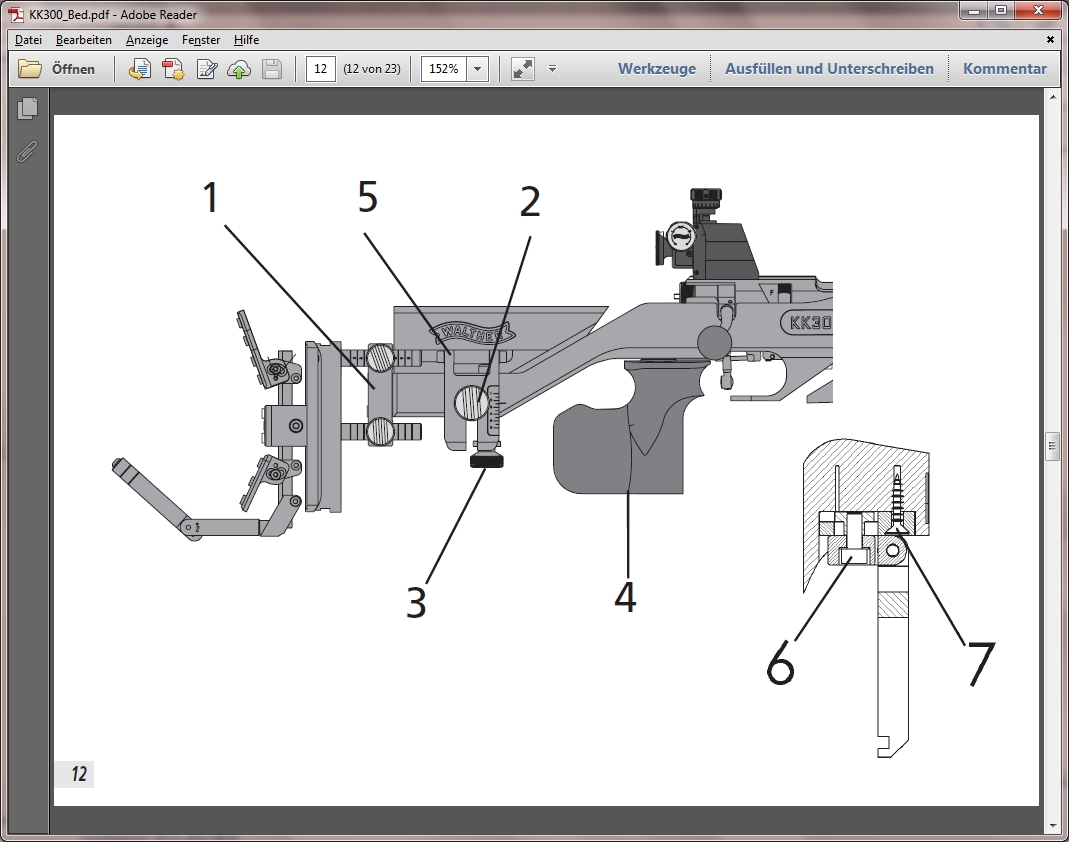Open the Datei menu
Viewport: 1069px width, 842px height.
[x=28, y=40]
